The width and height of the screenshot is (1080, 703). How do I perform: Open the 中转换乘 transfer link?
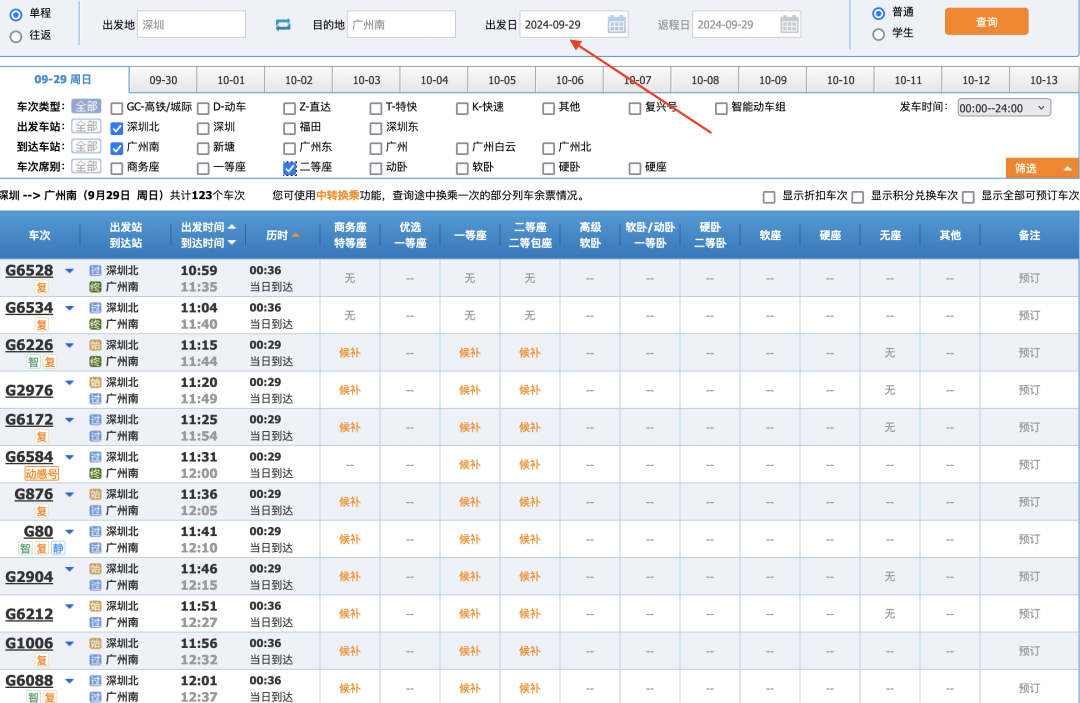(x=338, y=196)
